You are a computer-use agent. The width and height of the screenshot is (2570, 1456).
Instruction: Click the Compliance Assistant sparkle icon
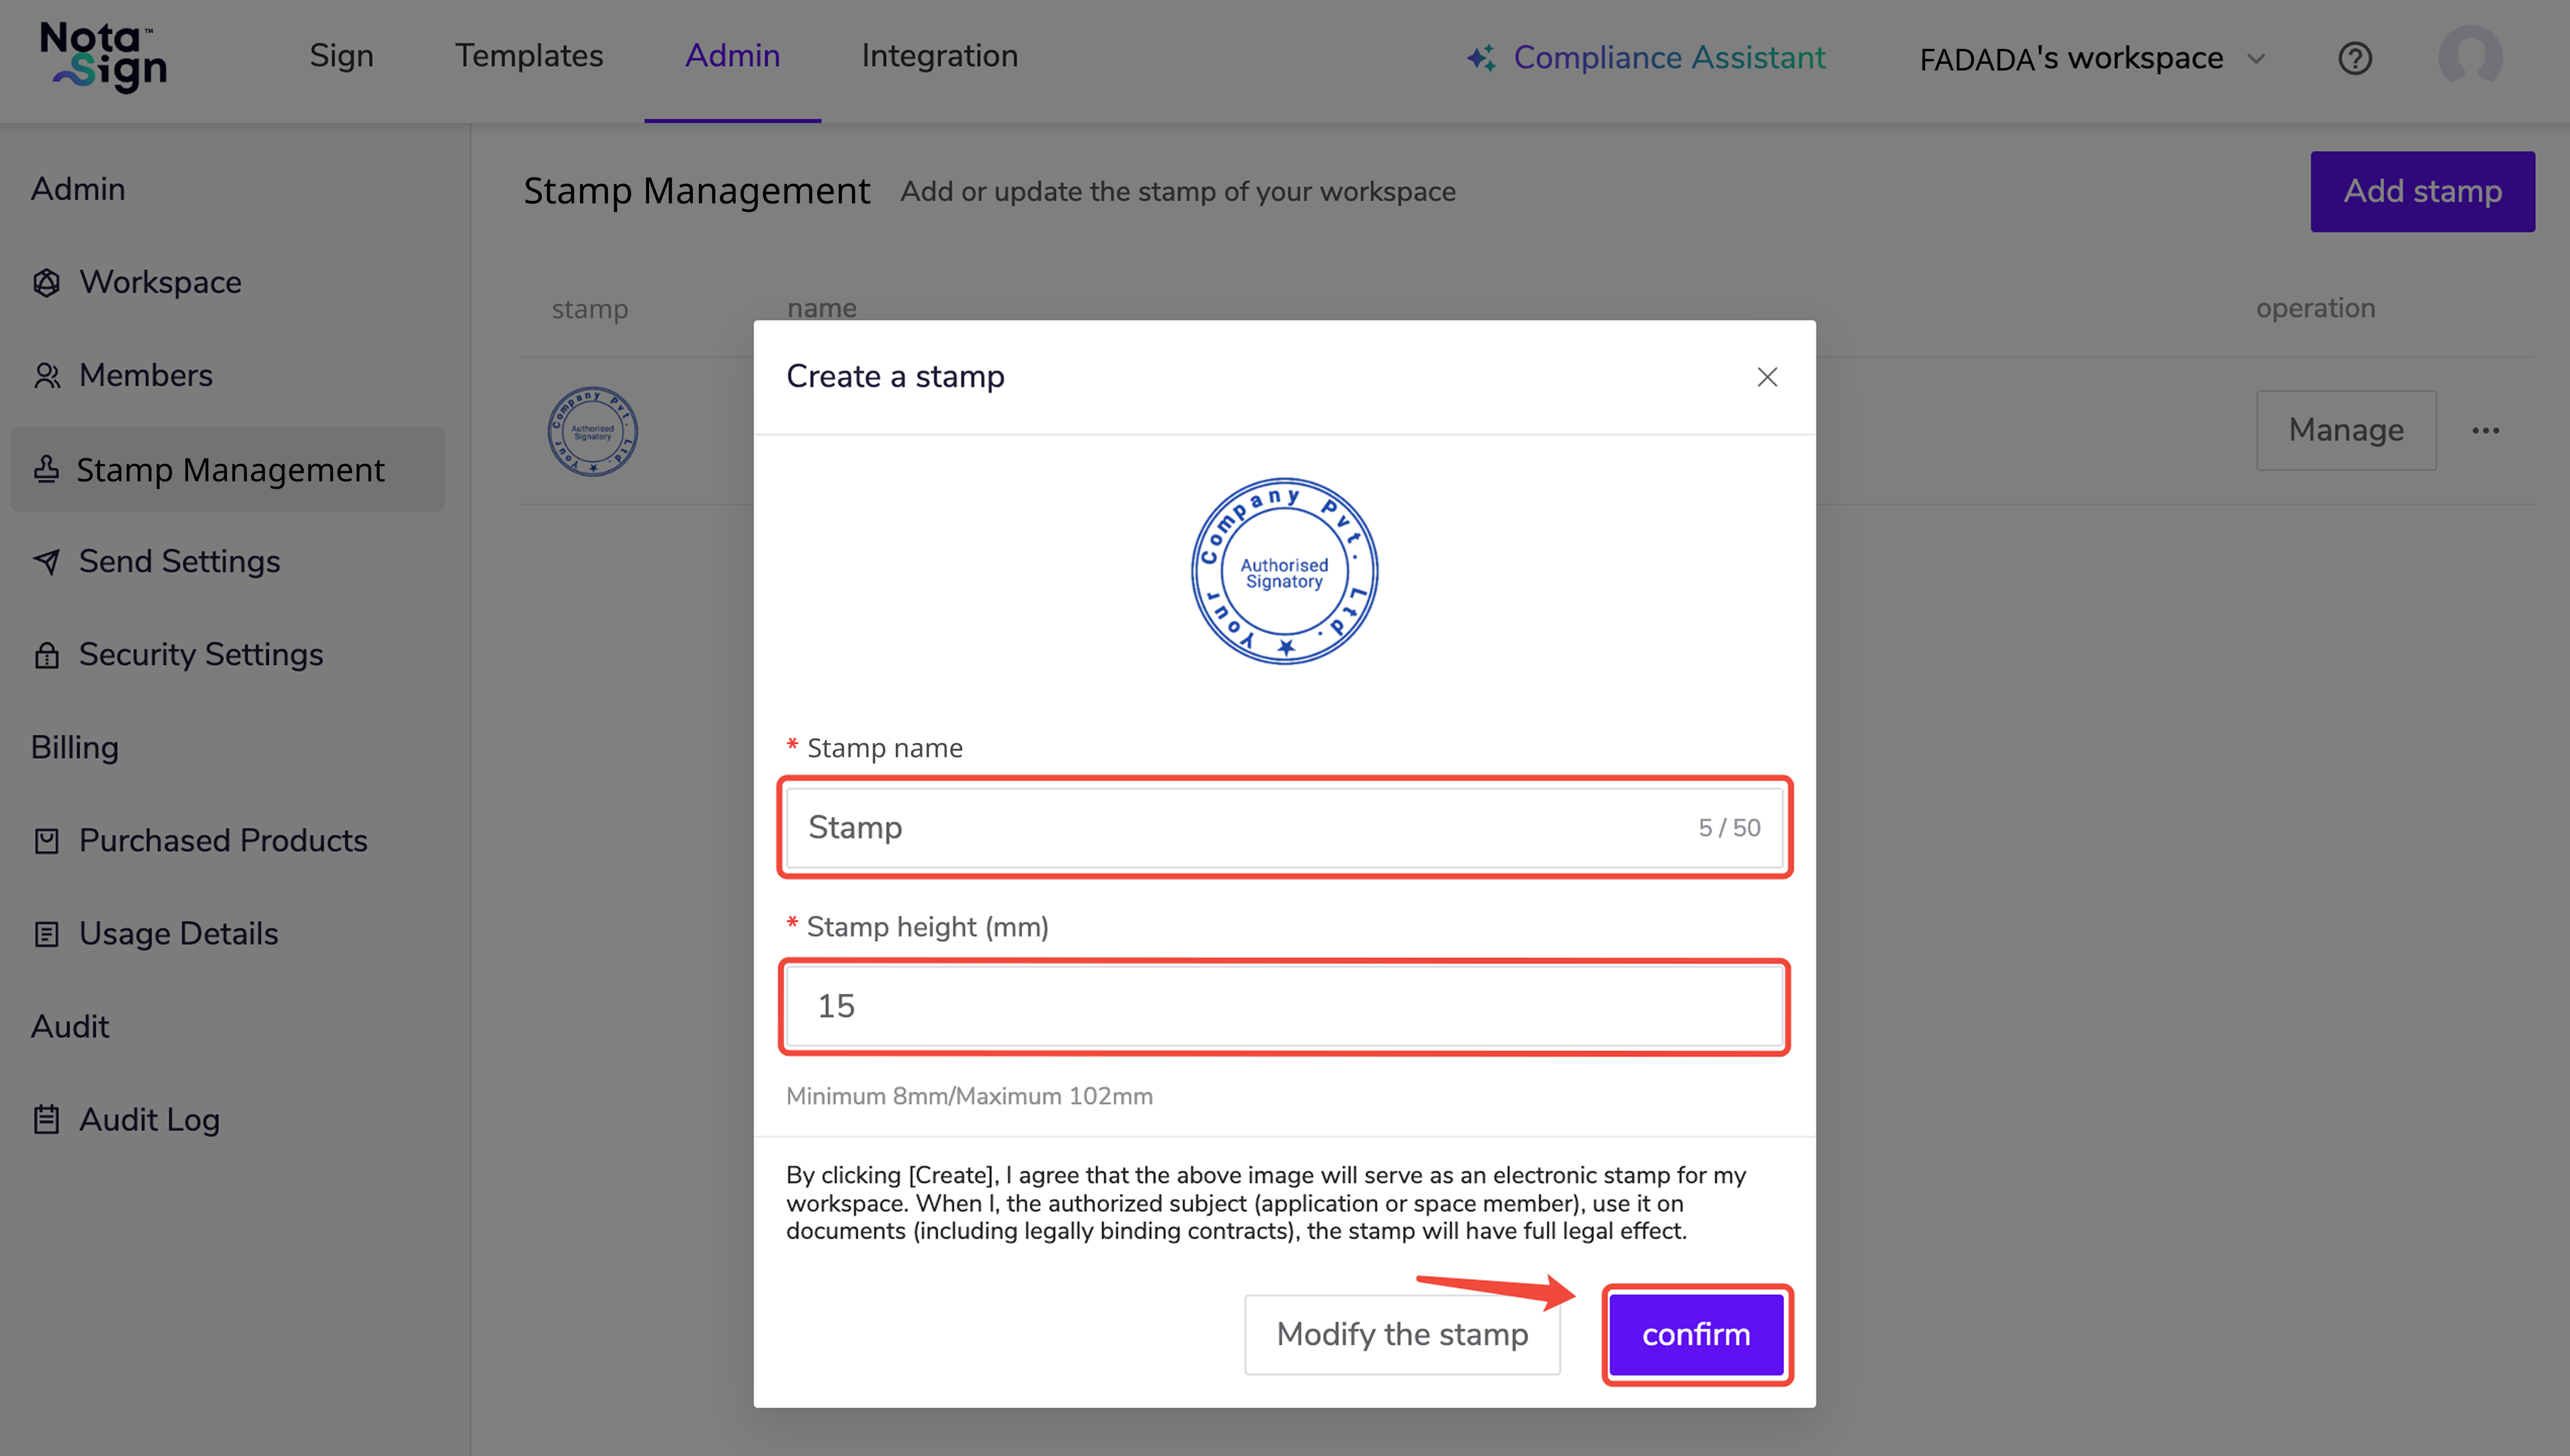click(x=1481, y=58)
